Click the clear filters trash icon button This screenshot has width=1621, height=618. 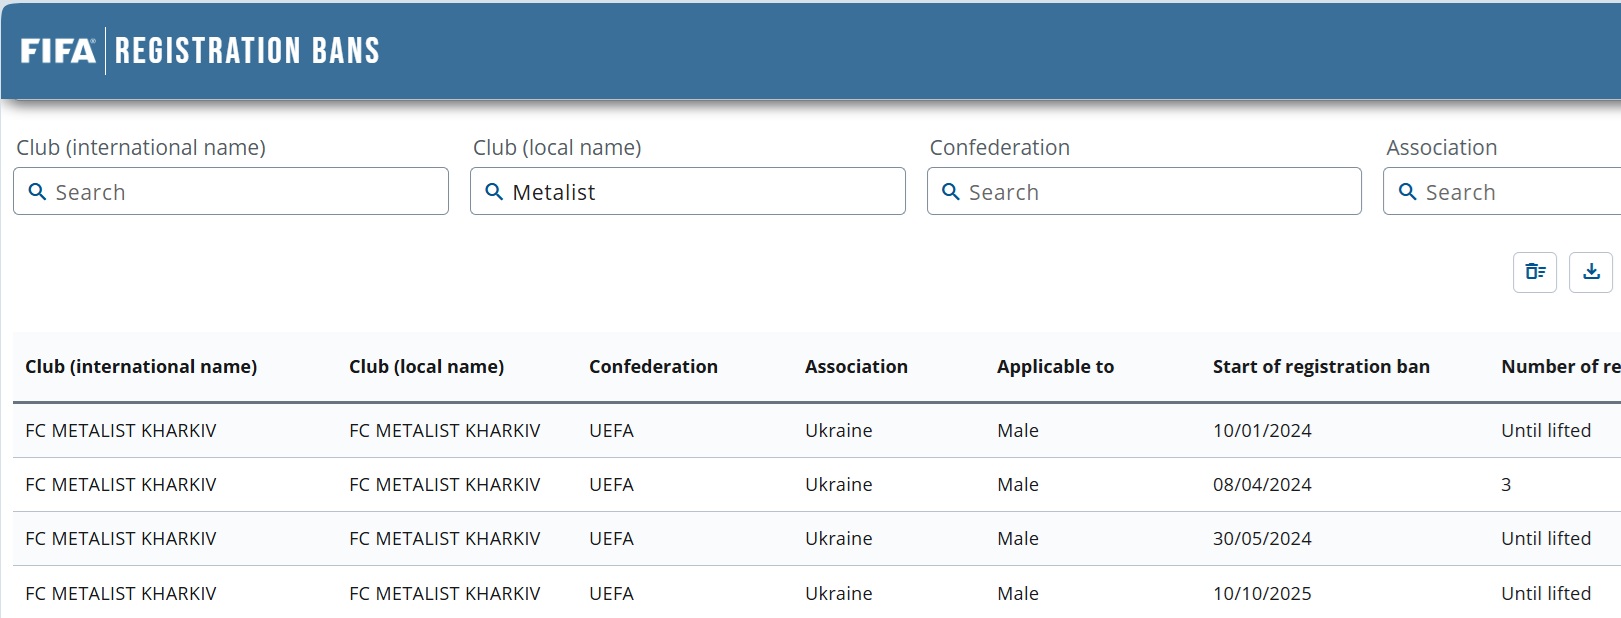pos(1534,272)
